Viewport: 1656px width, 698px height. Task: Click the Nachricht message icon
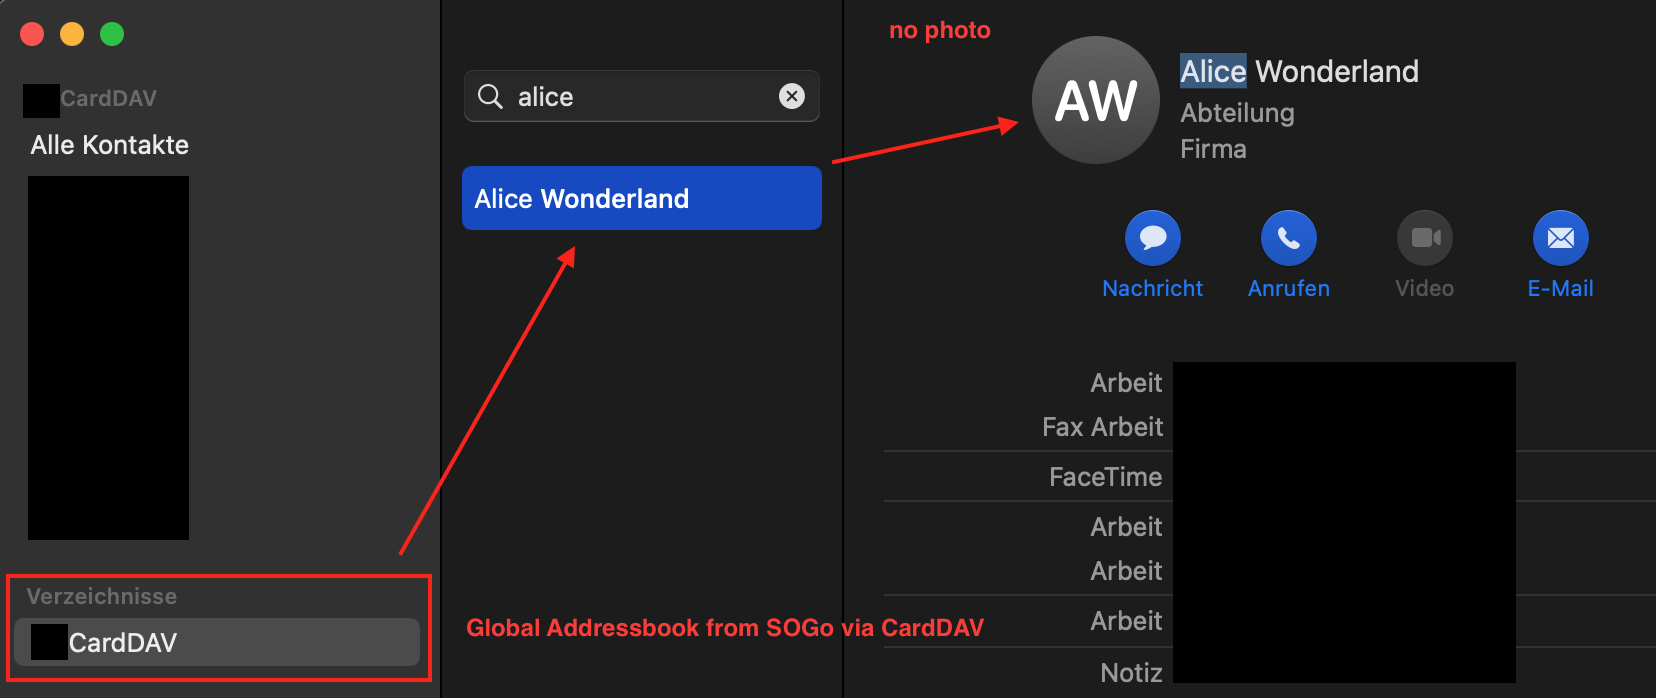point(1152,238)
